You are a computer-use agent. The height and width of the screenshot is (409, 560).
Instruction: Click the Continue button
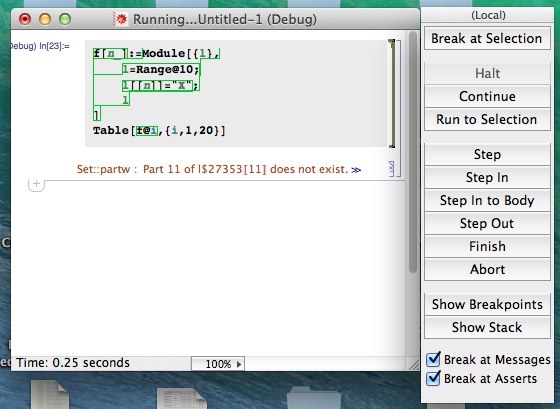click(x=487, y=96)
